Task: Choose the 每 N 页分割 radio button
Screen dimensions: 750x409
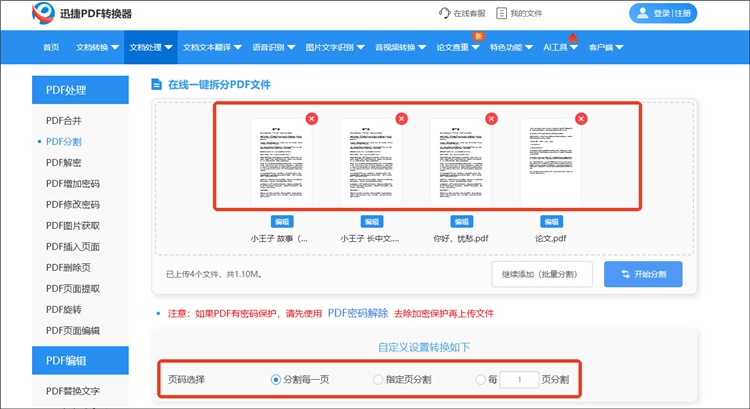Action: click(x=481, y=380)
